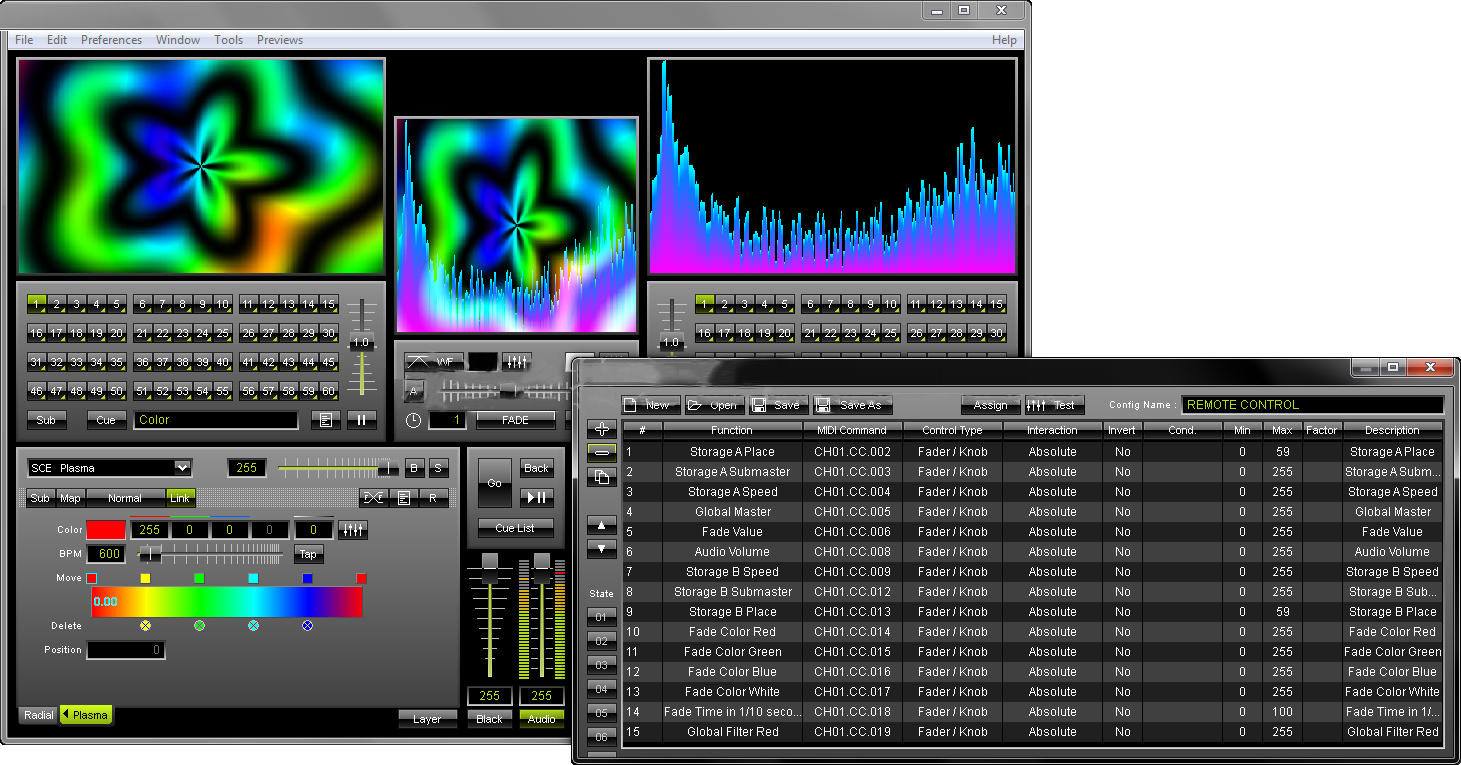
Task: Click the Test faders button
Action: (x=1053, y=405)
